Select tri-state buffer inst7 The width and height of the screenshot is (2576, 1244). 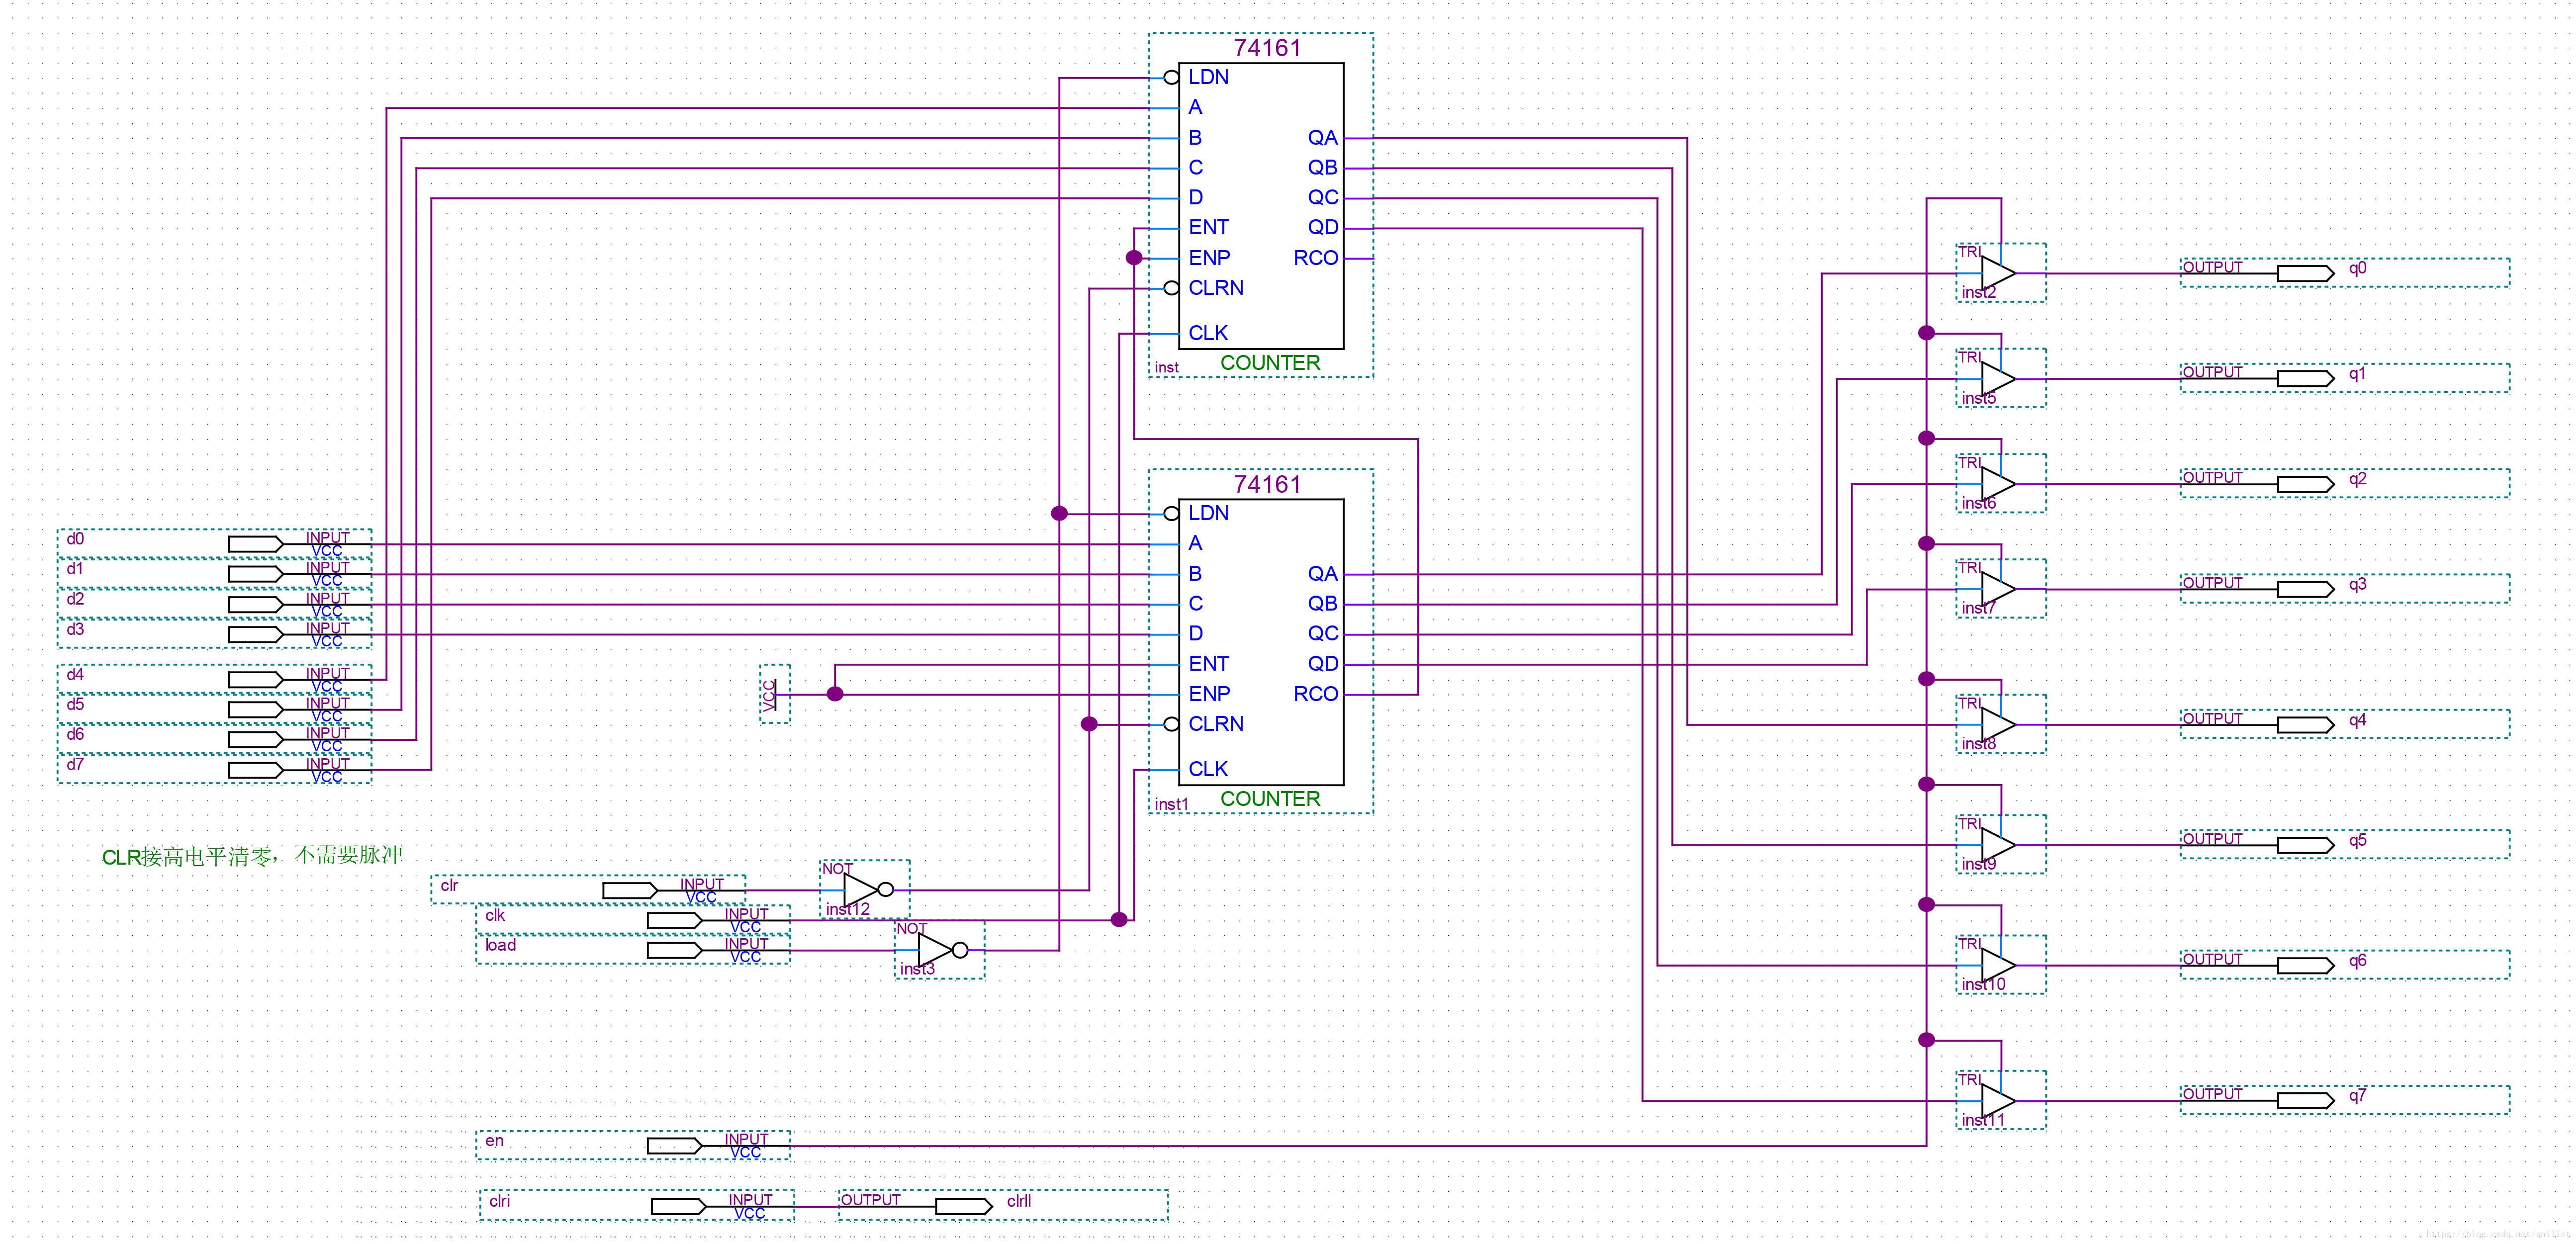2000,589
